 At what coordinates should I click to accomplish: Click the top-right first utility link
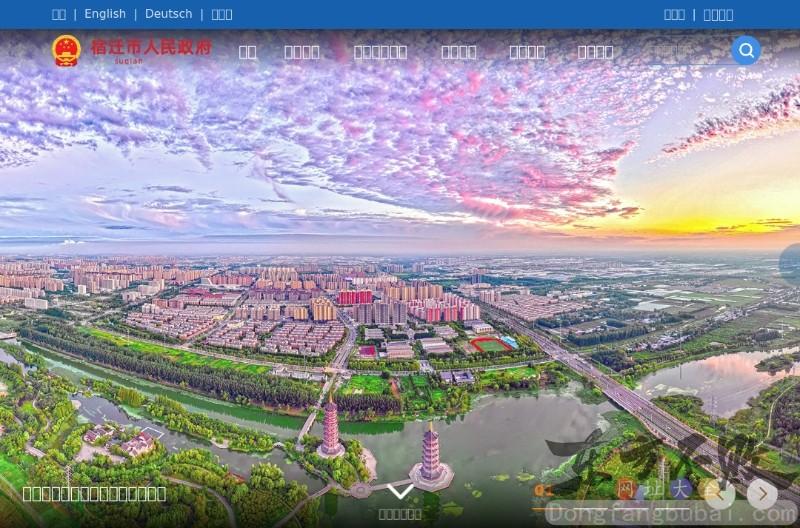(675, 14)
